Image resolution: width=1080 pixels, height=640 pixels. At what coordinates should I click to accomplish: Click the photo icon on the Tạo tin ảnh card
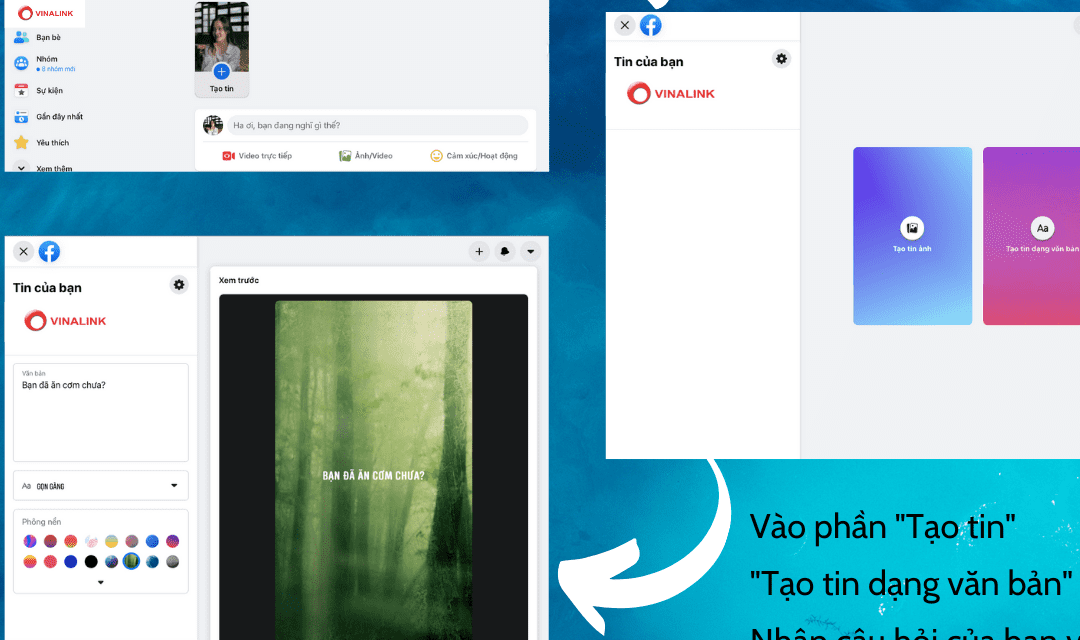(912, 228)
